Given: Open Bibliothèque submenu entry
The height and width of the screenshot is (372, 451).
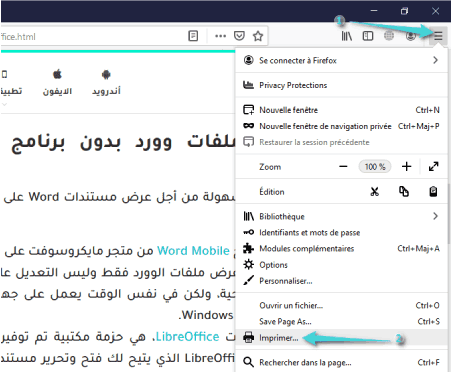Looking at the screenshot, I should 341,216.
